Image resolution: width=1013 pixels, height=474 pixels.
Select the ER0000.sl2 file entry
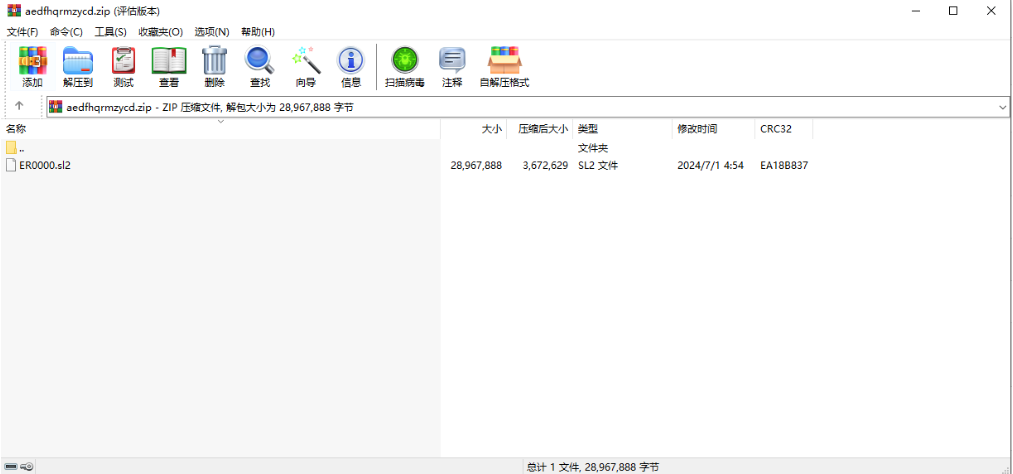(45, 165)
